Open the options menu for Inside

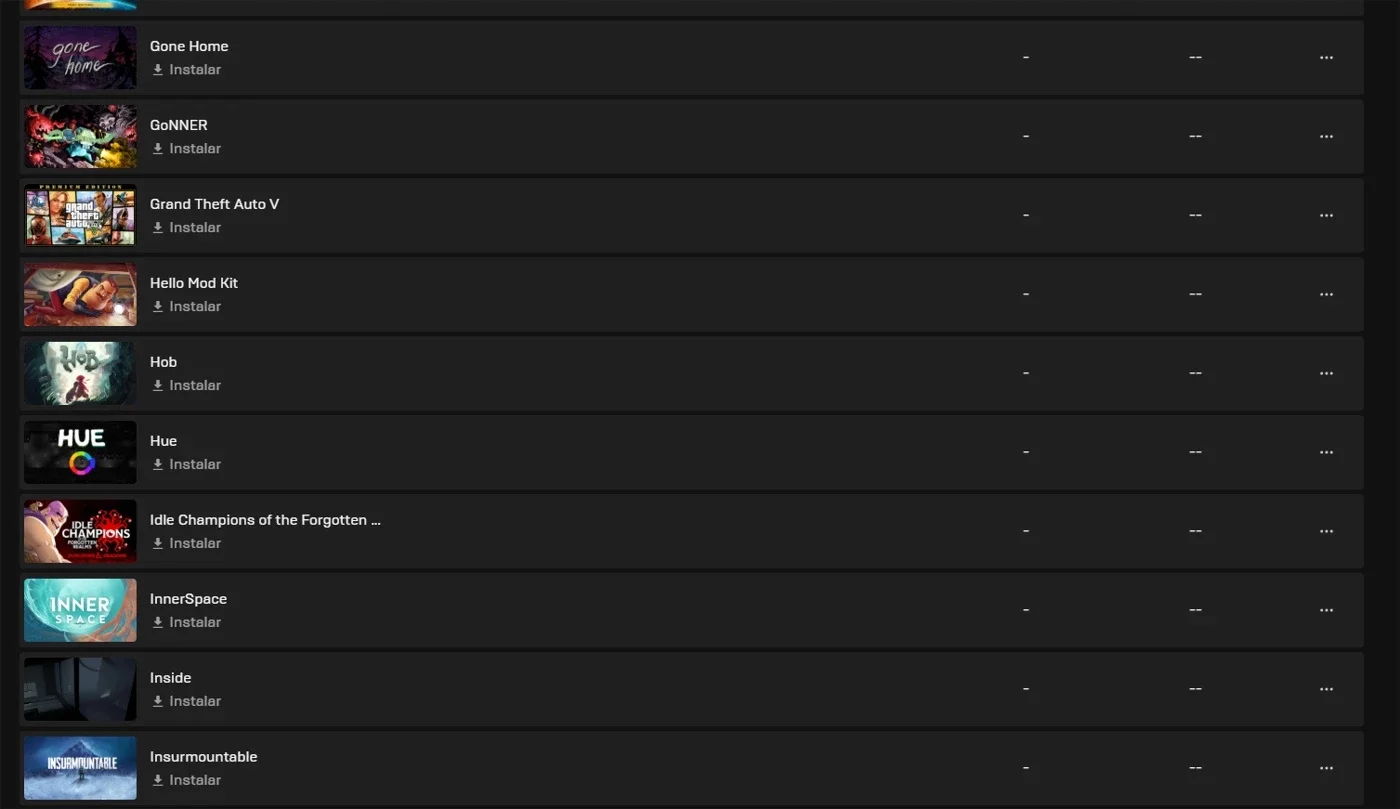point(1326,690)
